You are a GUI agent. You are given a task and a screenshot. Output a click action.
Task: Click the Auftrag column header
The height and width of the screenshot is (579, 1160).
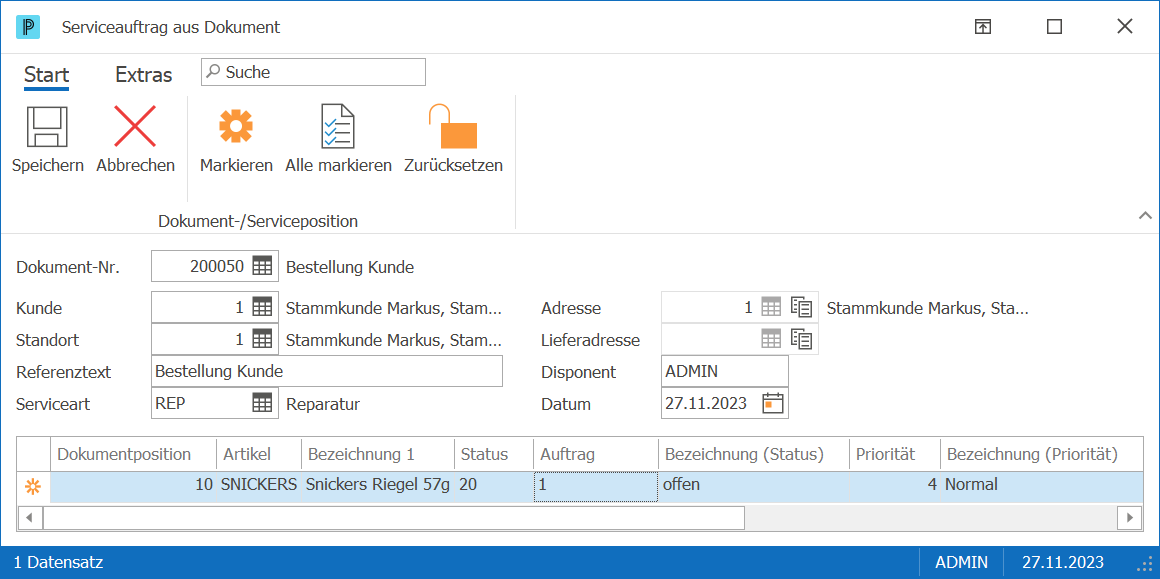point(596,453)
